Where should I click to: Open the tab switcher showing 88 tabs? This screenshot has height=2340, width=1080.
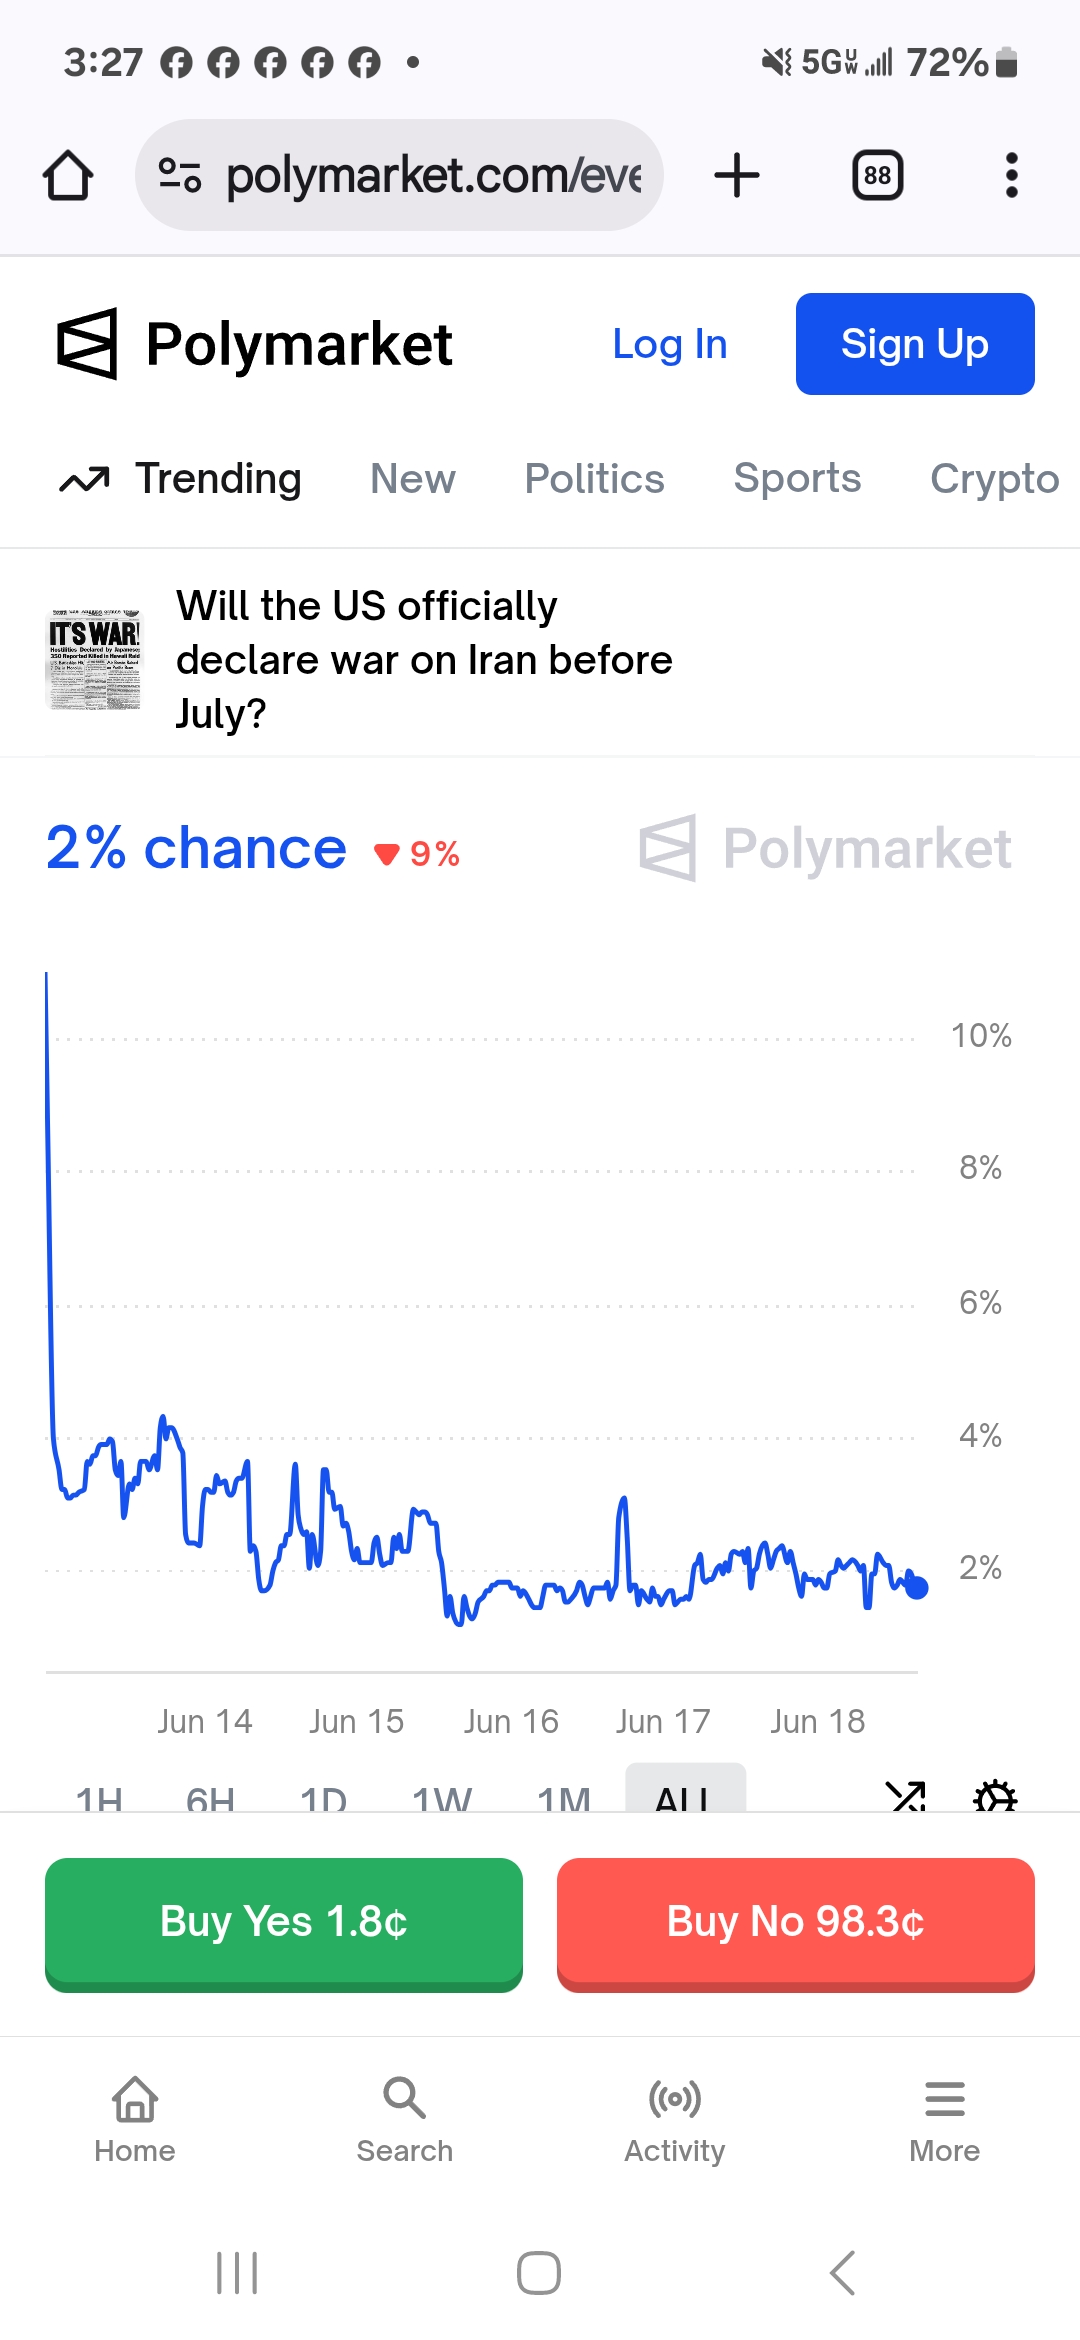[877, 176]
